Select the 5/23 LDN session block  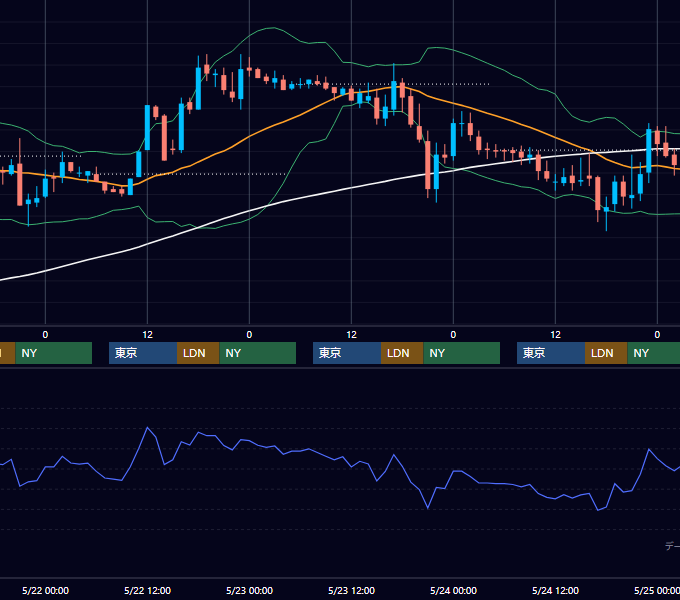[402, 353]
